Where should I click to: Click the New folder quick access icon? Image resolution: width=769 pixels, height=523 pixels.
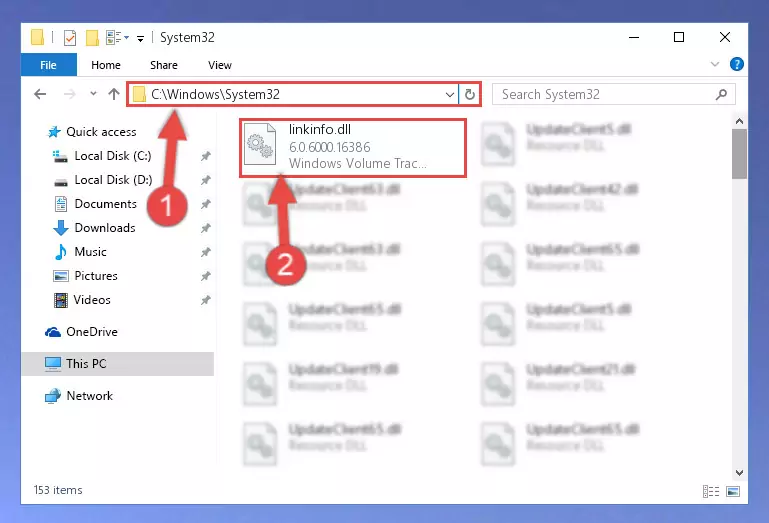pos(92,37)
